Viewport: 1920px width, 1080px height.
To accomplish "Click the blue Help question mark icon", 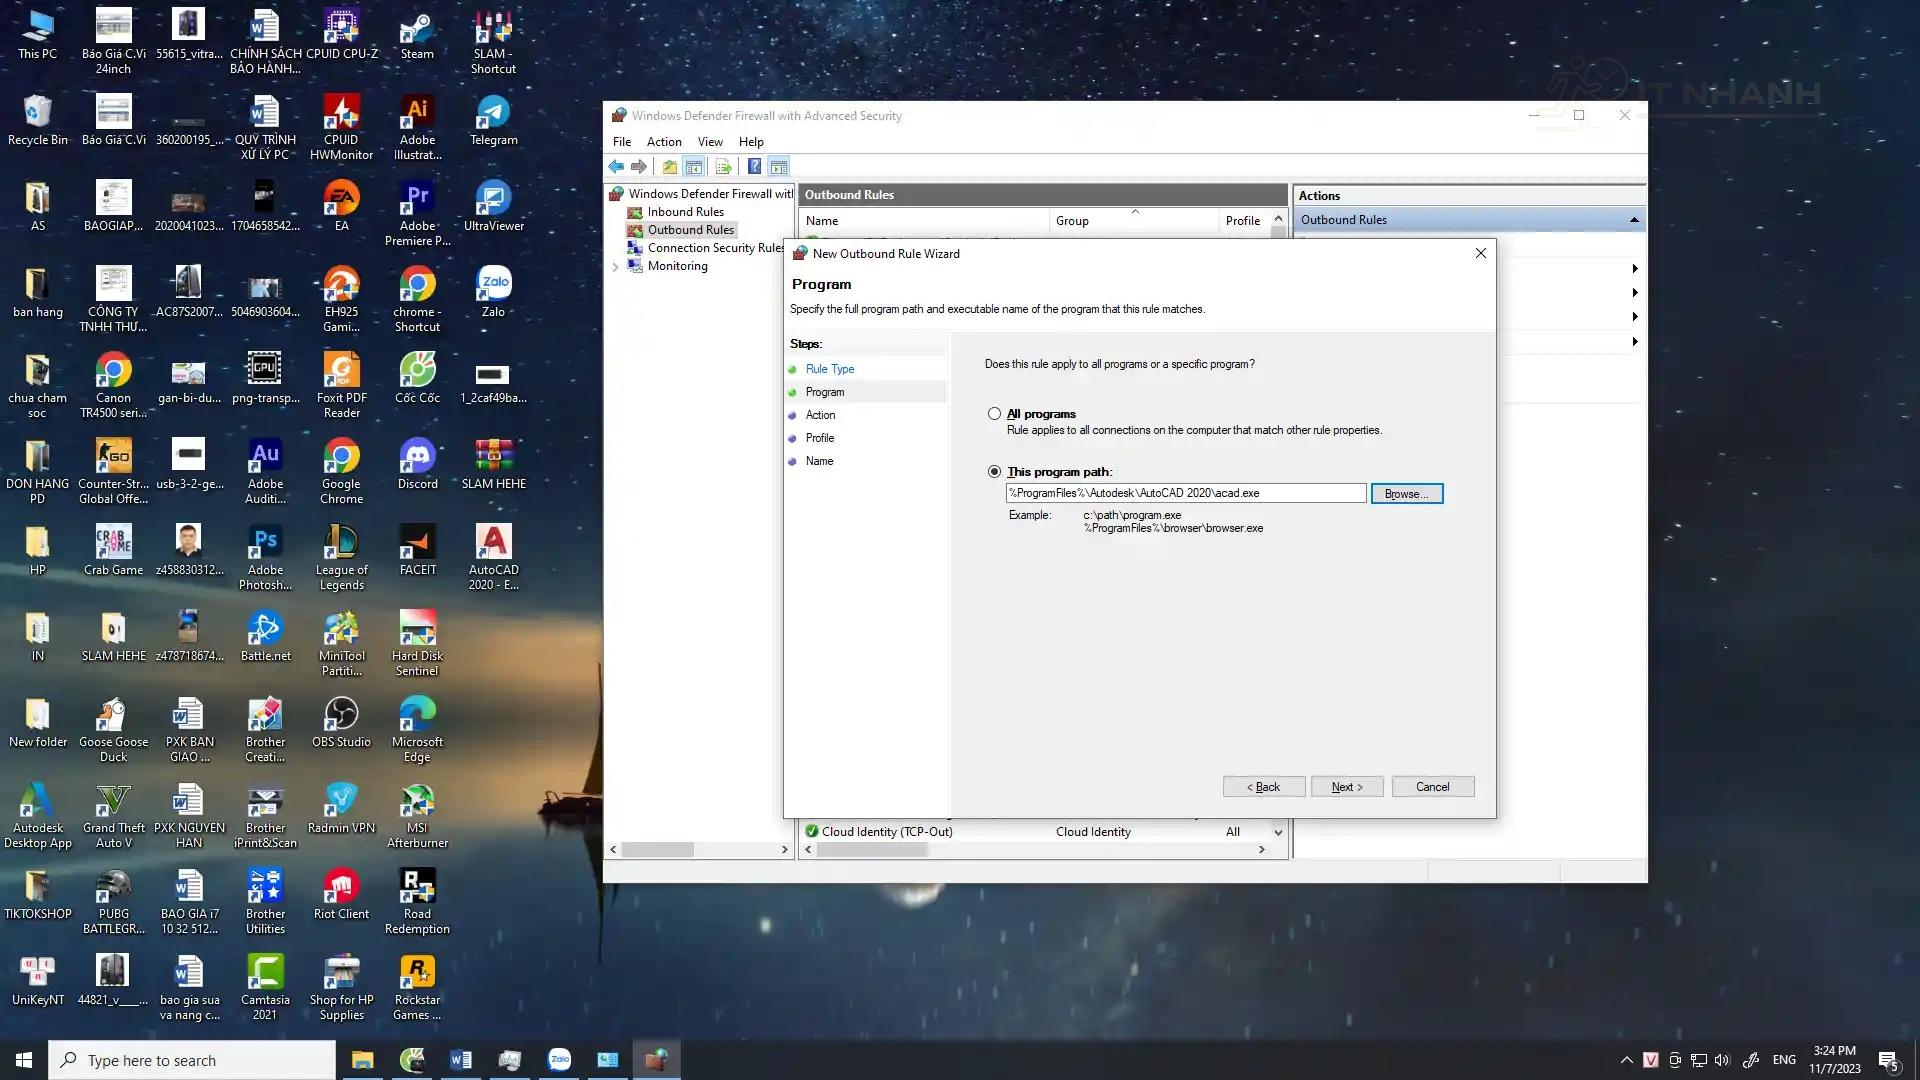I will [x=755, y=167].
